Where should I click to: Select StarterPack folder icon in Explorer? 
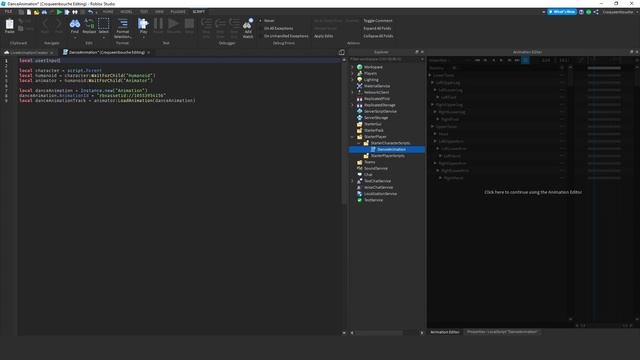[360, 130]
